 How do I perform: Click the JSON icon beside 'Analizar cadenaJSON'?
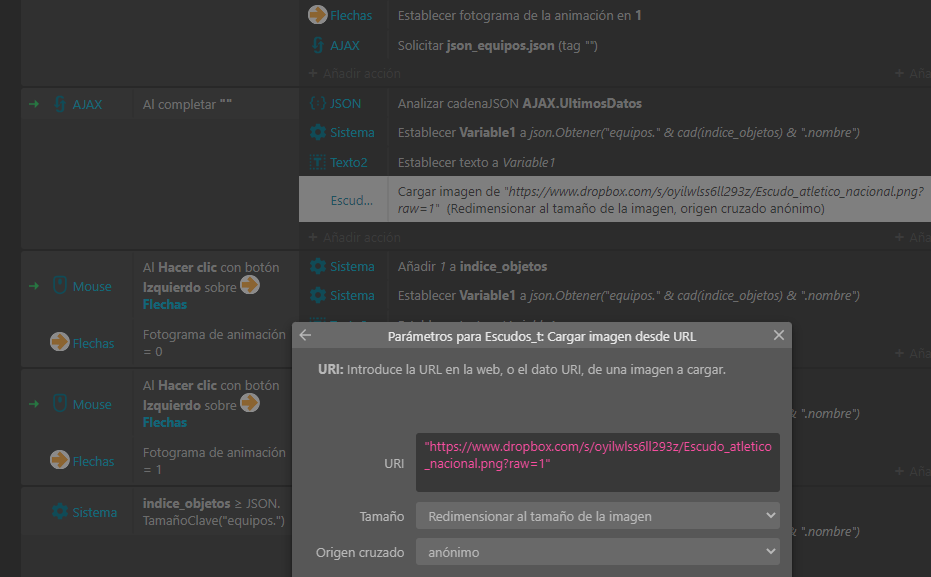[x=318, y=103]
